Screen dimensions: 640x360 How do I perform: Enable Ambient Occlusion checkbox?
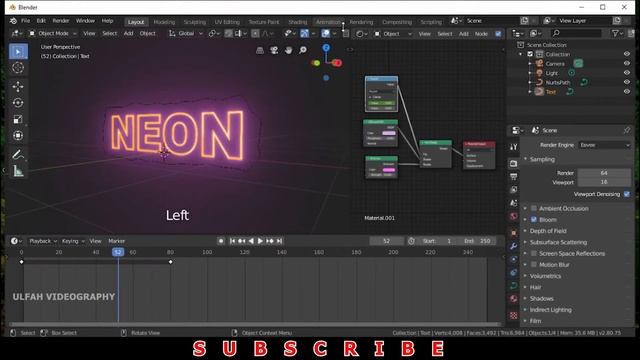pyautogui.click(x=533, y=208)
